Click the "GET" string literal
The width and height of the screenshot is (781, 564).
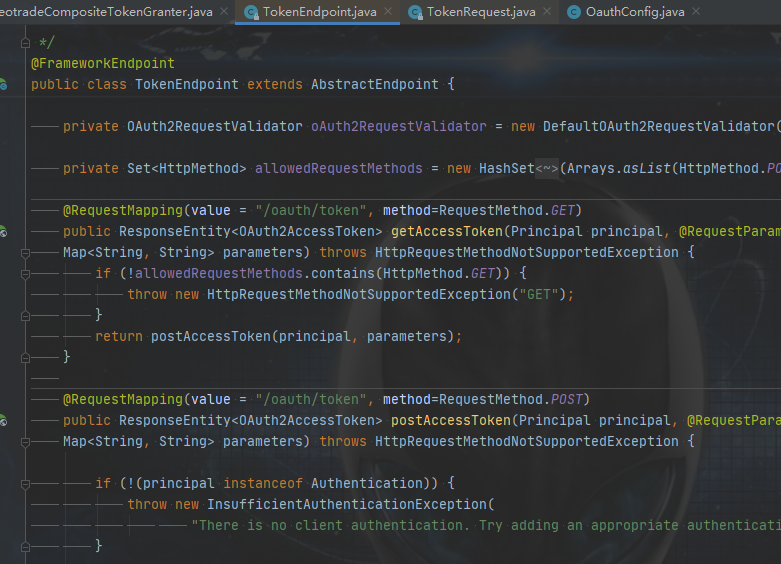click(x=538, y=294)
